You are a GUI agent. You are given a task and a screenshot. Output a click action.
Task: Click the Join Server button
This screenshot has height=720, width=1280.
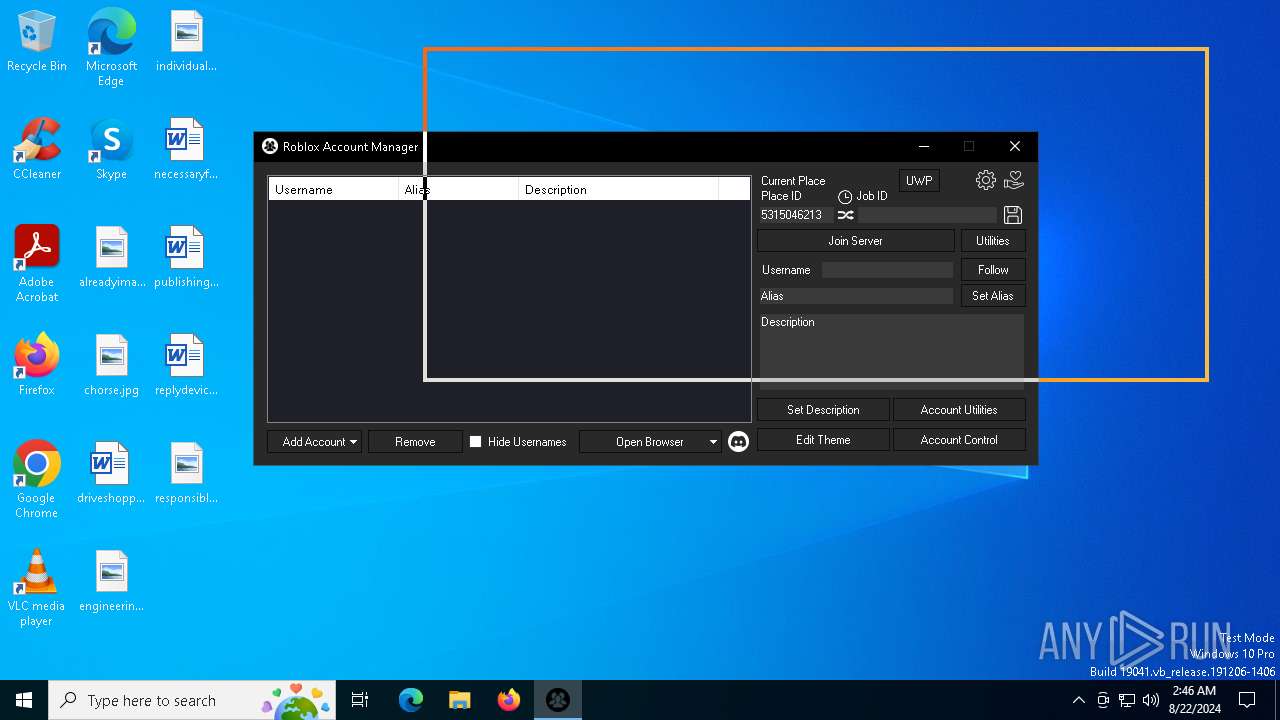point(856,241)
